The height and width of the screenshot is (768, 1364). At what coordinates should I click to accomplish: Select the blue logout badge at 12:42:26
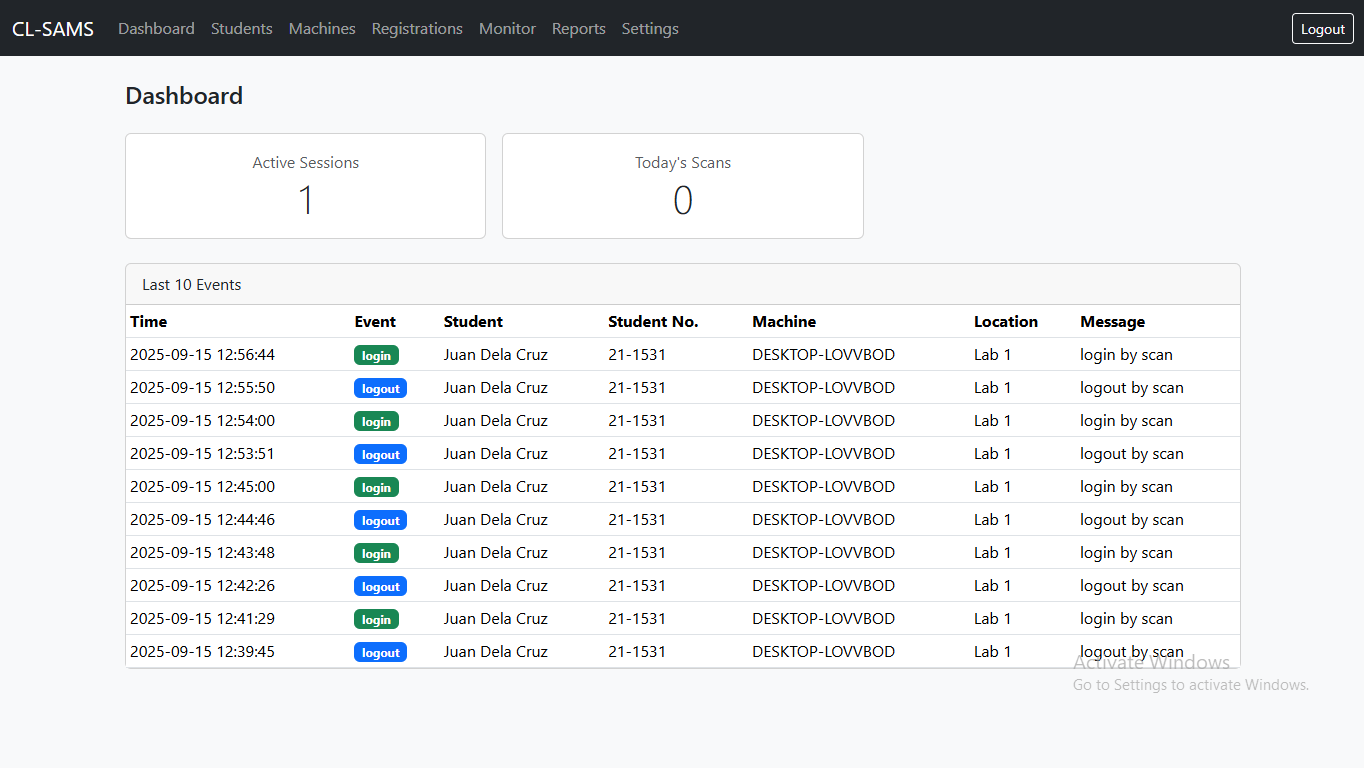click(x=380, y=586)
